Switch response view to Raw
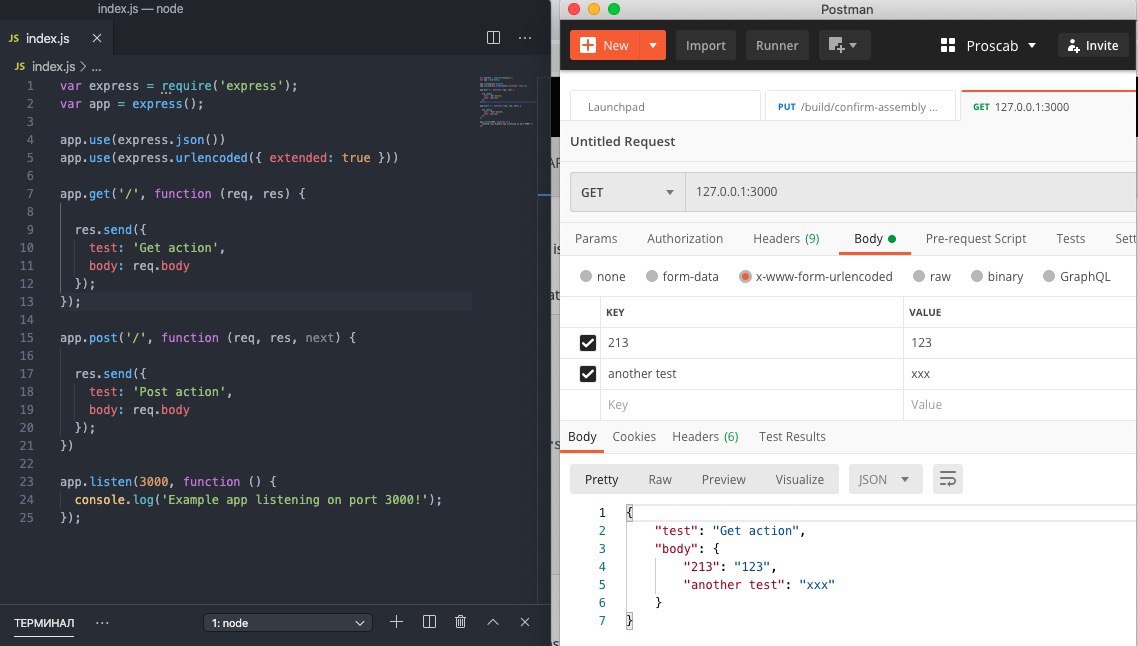Image resolution: width=1138 pixels, height=646 pixels. click(660, 480)
